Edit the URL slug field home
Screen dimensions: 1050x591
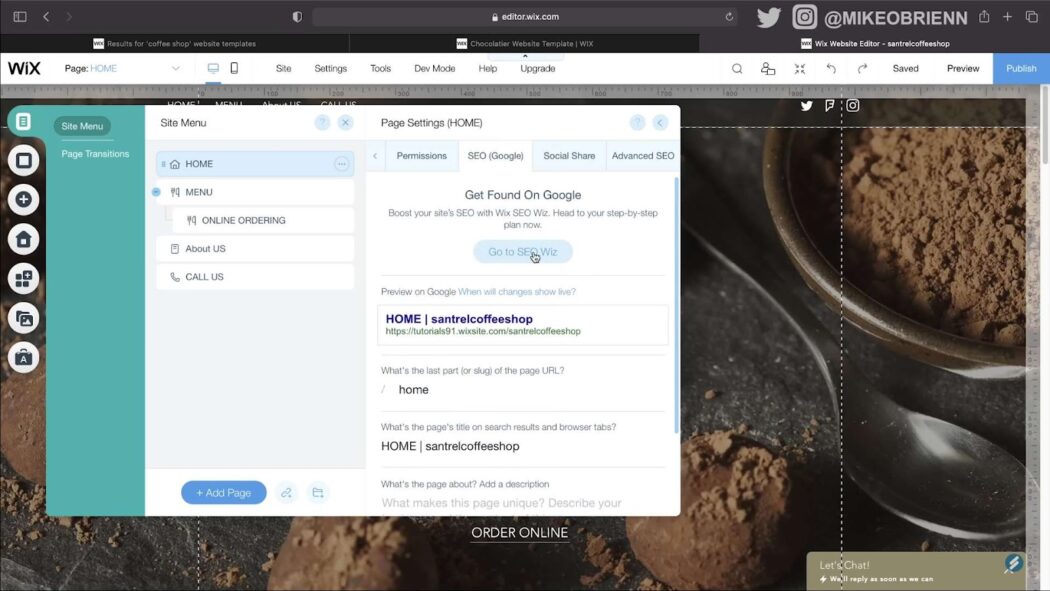click(523, 390)
